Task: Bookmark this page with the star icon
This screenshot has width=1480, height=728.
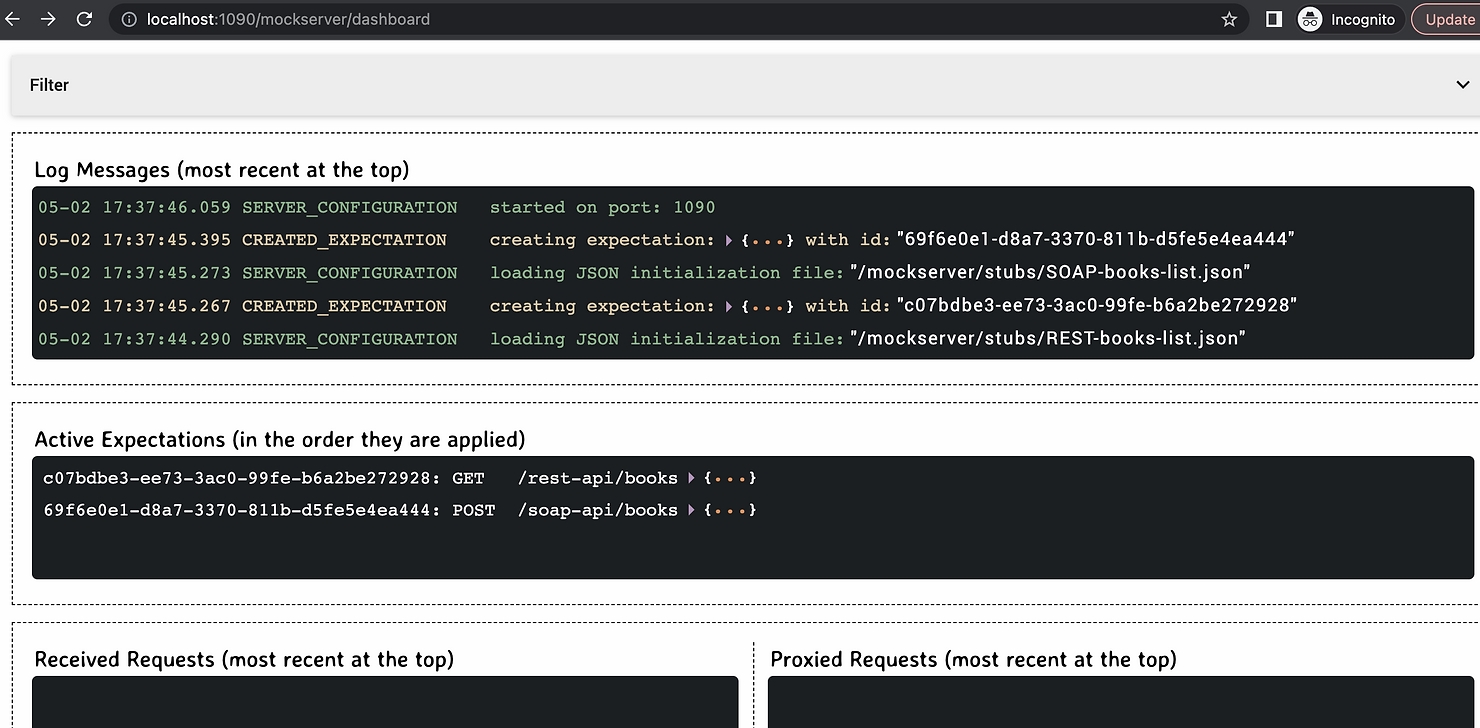Action: (1229, 19)
